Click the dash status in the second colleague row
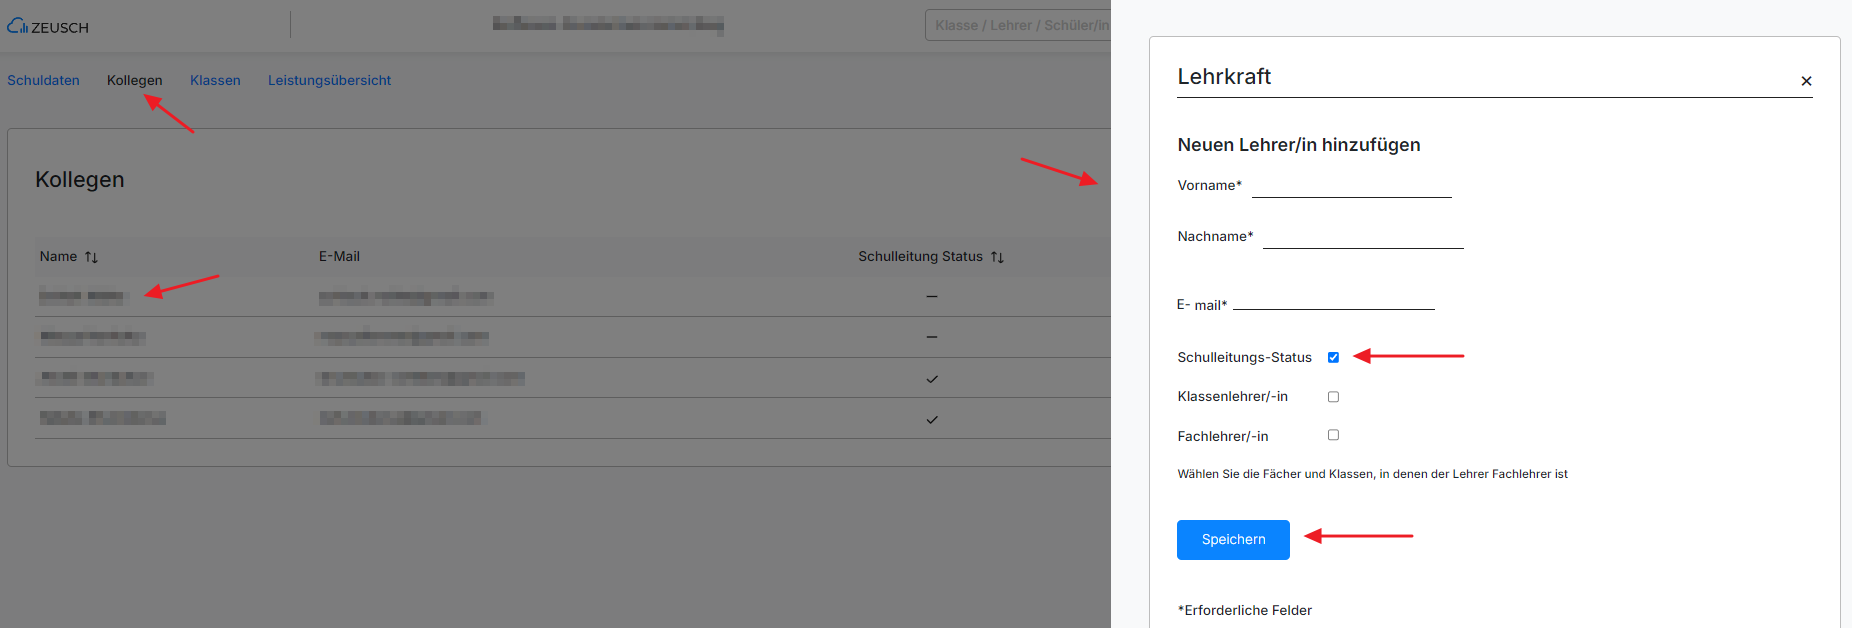Image resolution: width=1852 pixels, height=628 pixels. point(932,337)
